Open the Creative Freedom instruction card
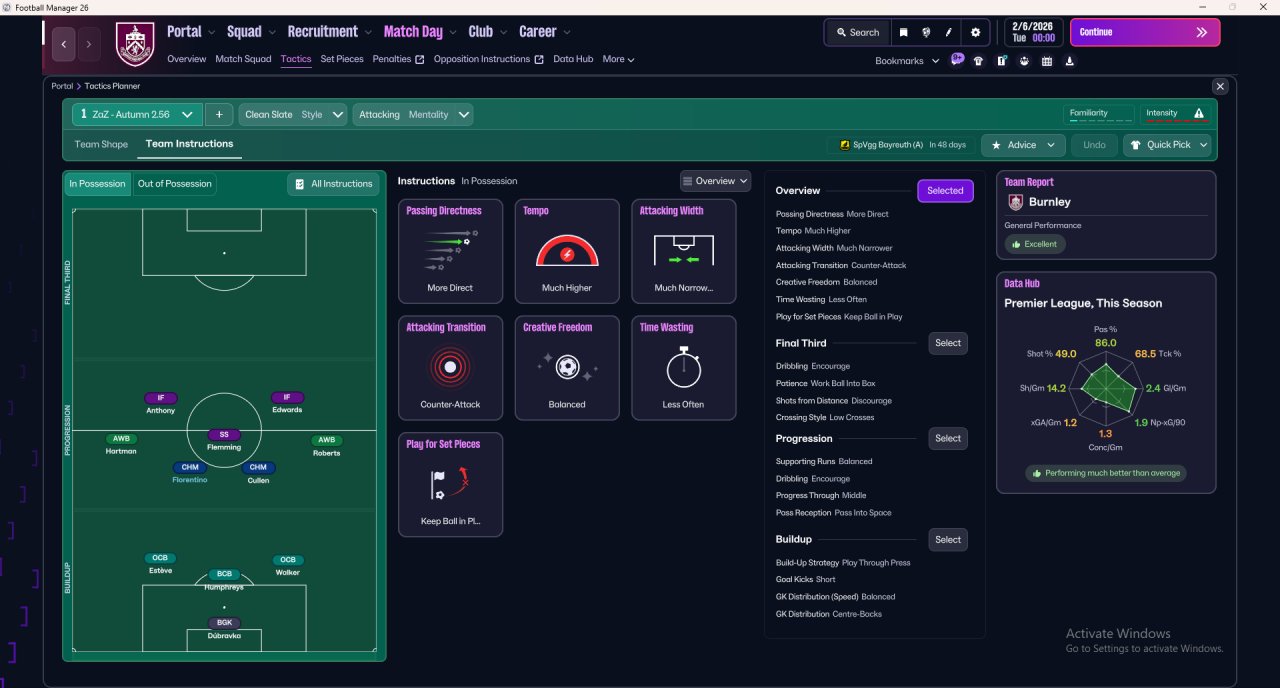 point(567,368)
